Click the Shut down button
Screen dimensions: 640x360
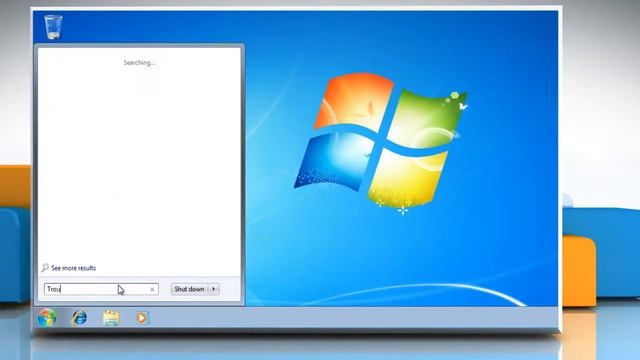(x=189, y=289)
